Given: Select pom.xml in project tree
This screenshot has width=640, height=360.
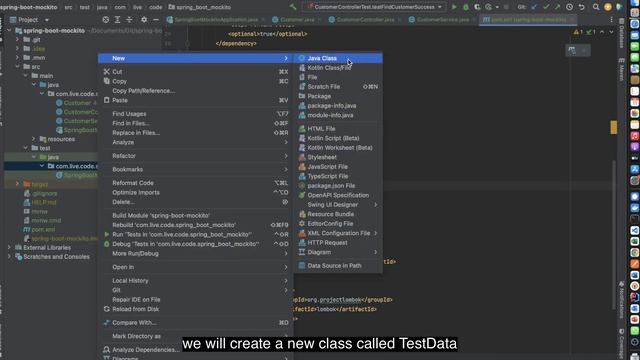Looking at the screenshot, I should tap(43, 229).
